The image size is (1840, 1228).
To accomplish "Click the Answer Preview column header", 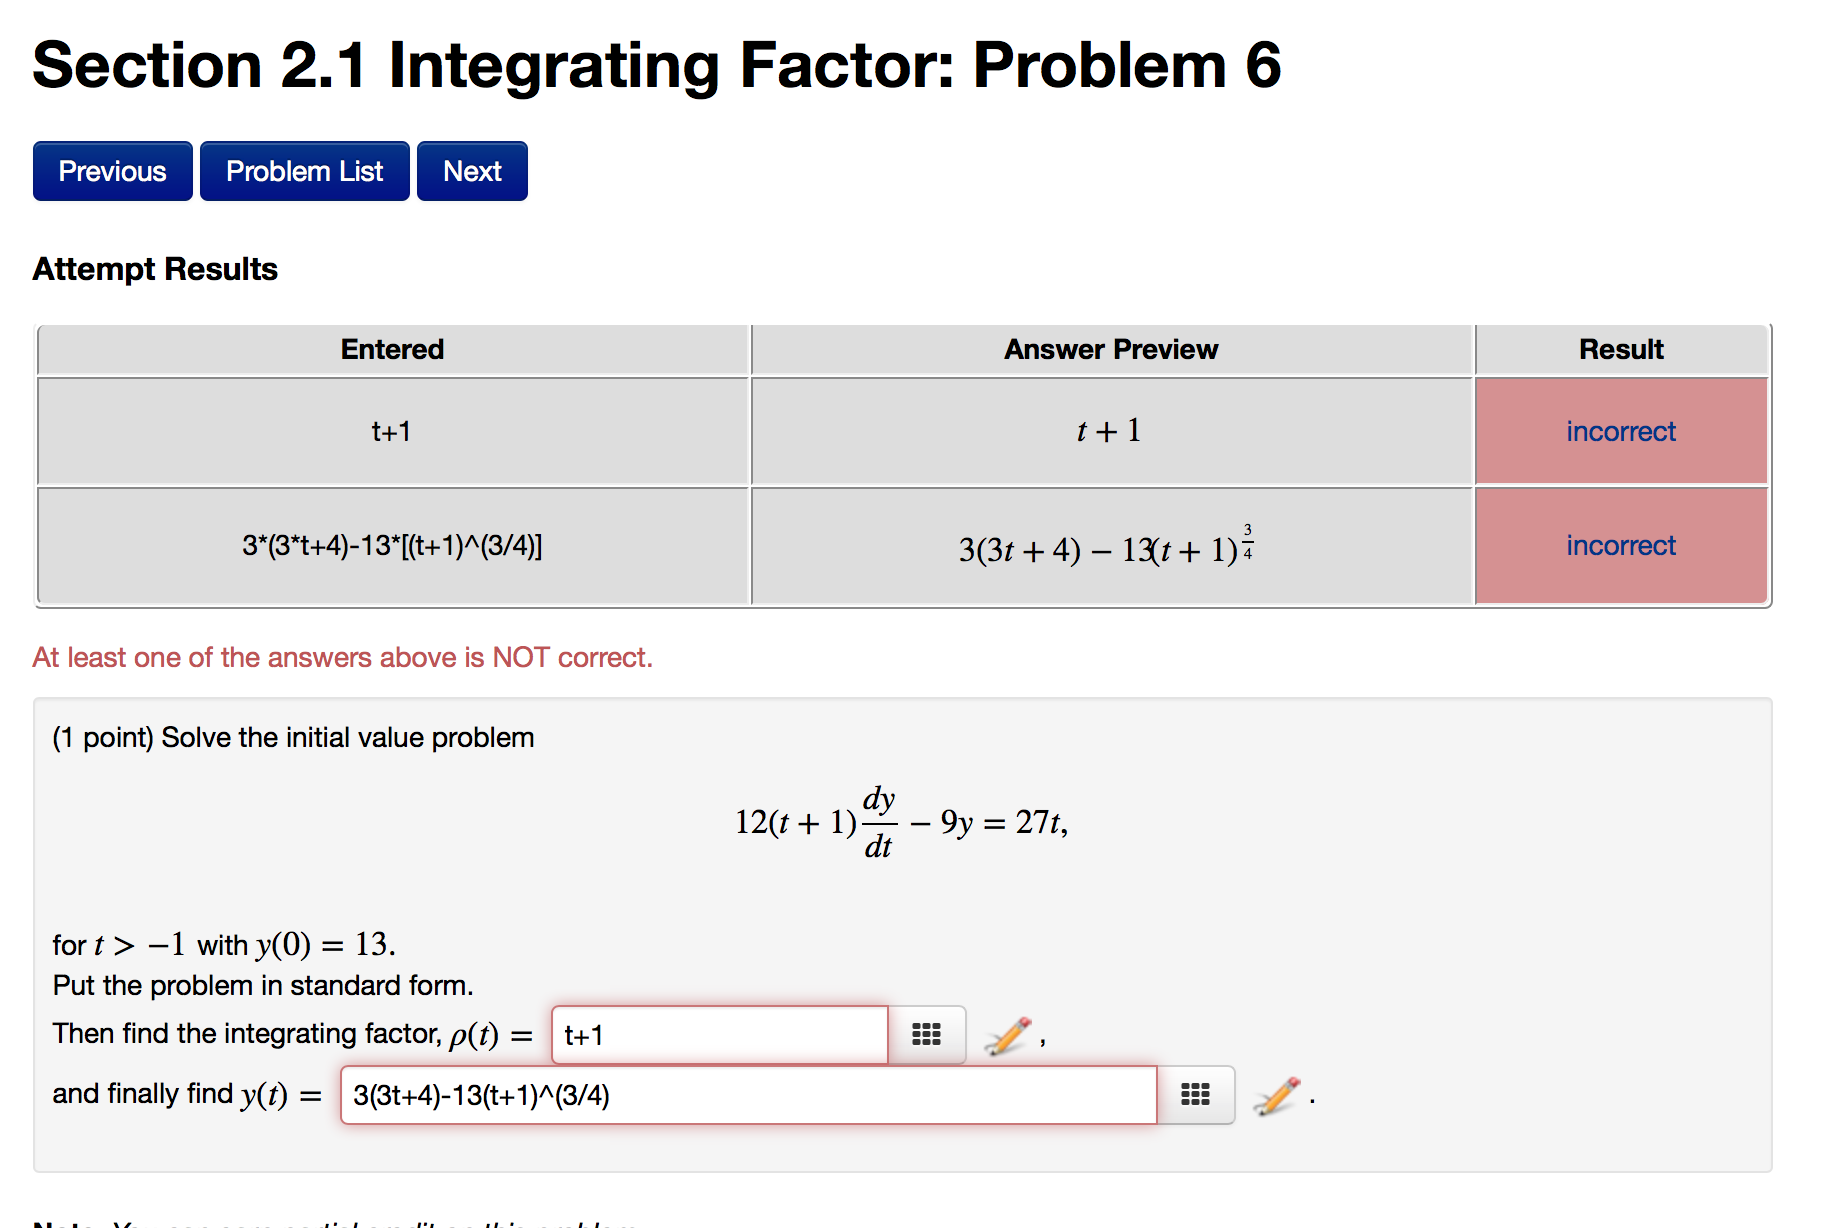I will (1110, 349).
